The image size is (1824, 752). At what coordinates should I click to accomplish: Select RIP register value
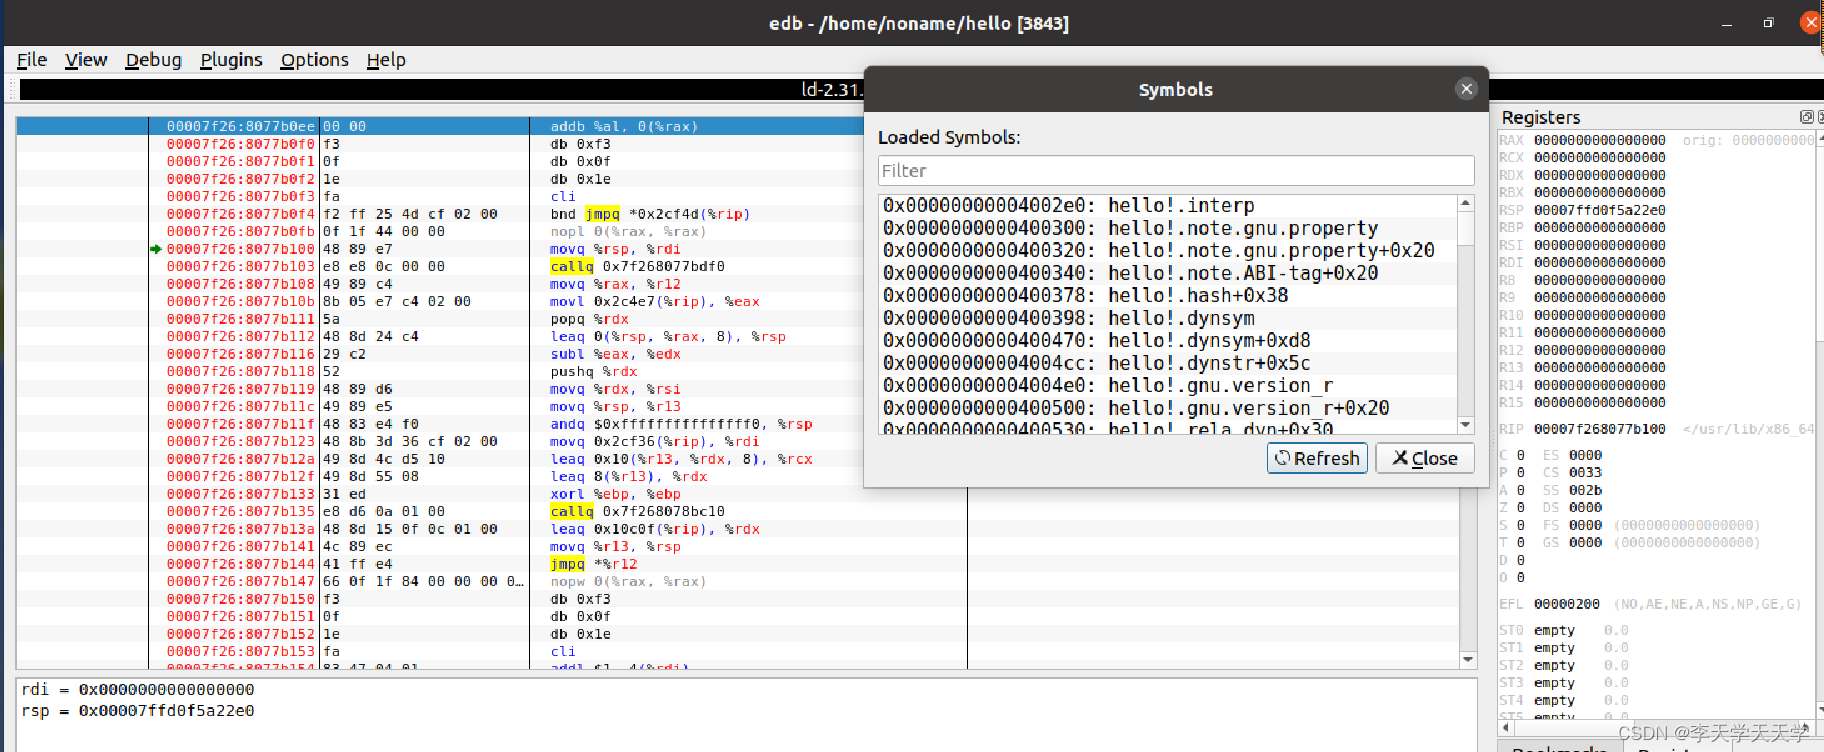pyautogui.click(x=1600, y=429)
